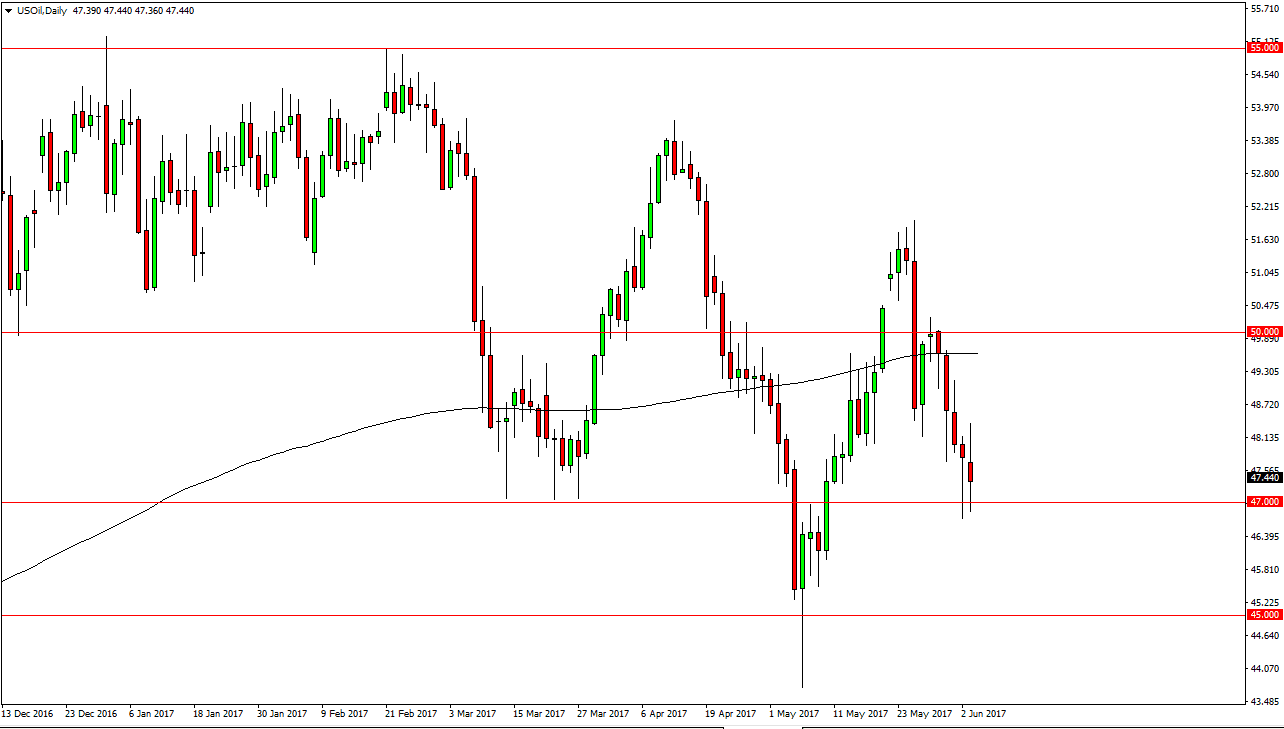The height and width of the screenshot is (729, 1284).
Task: Click the 55.000 resistance price label
Action: pyautogui.click(x=1259, y=47)
